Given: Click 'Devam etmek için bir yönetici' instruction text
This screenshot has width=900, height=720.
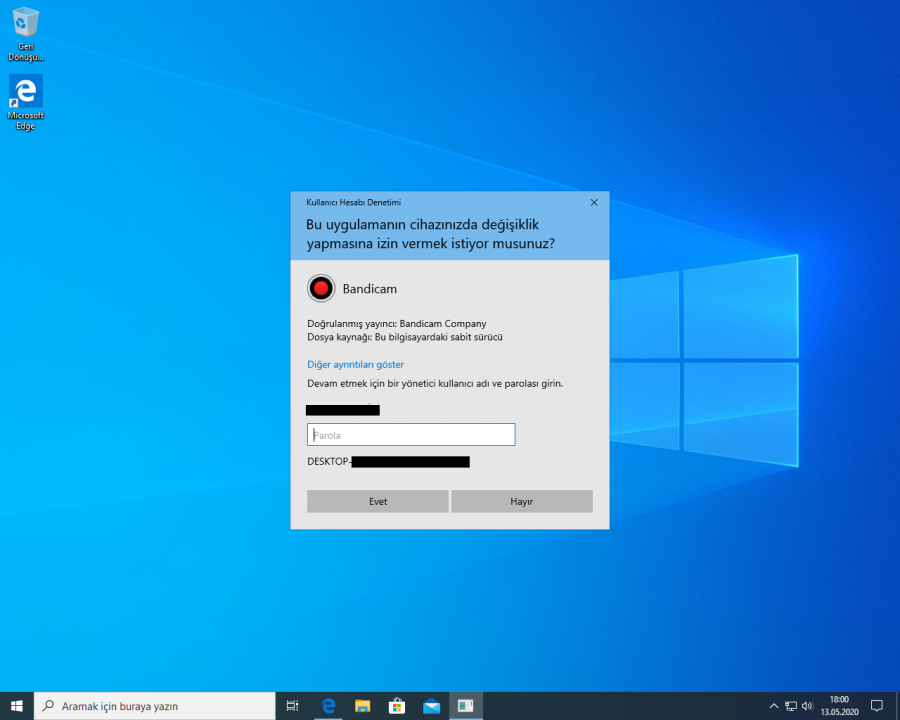Looking at the screenshot, I should pyautogui.click(x=435, y=384).
